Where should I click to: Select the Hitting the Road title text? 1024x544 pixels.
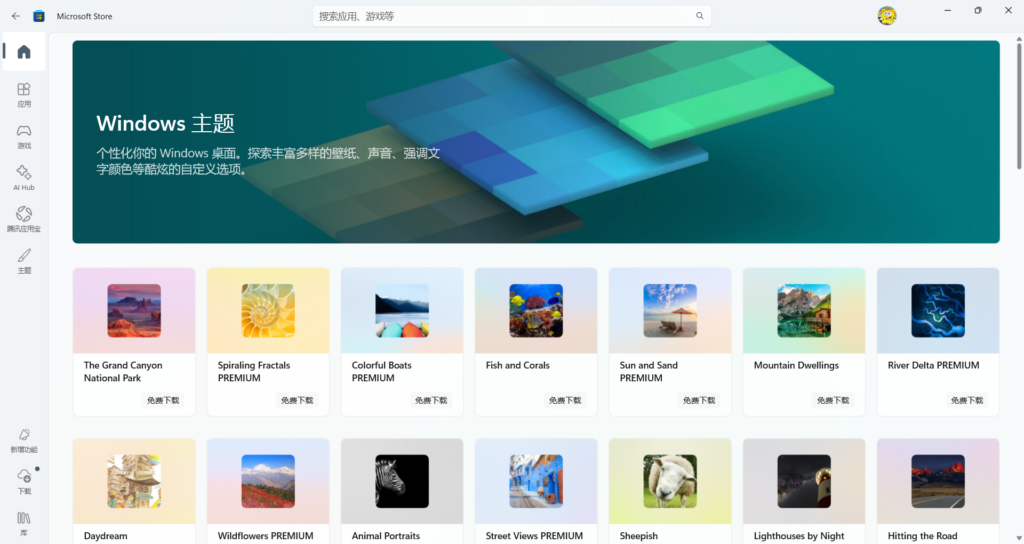[x=922, y=536]
